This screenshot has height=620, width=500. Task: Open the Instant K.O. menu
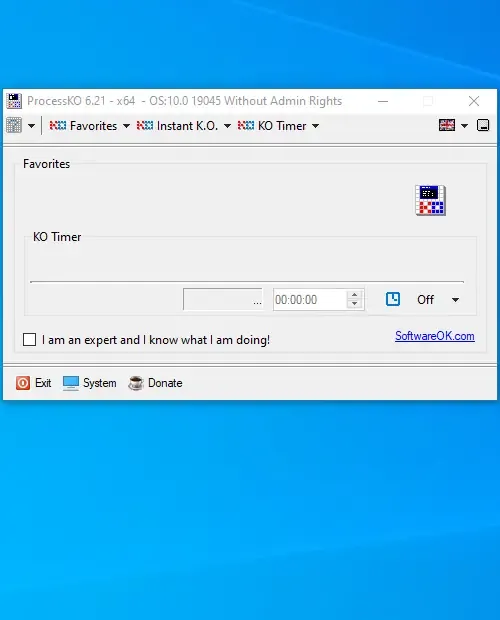pos(187,126)
